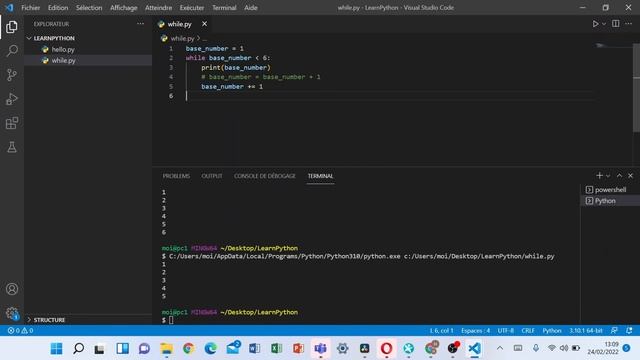Maximize the panel with up chevron
The height and width of the screenshot is (360, 640).
pos(619,176)
